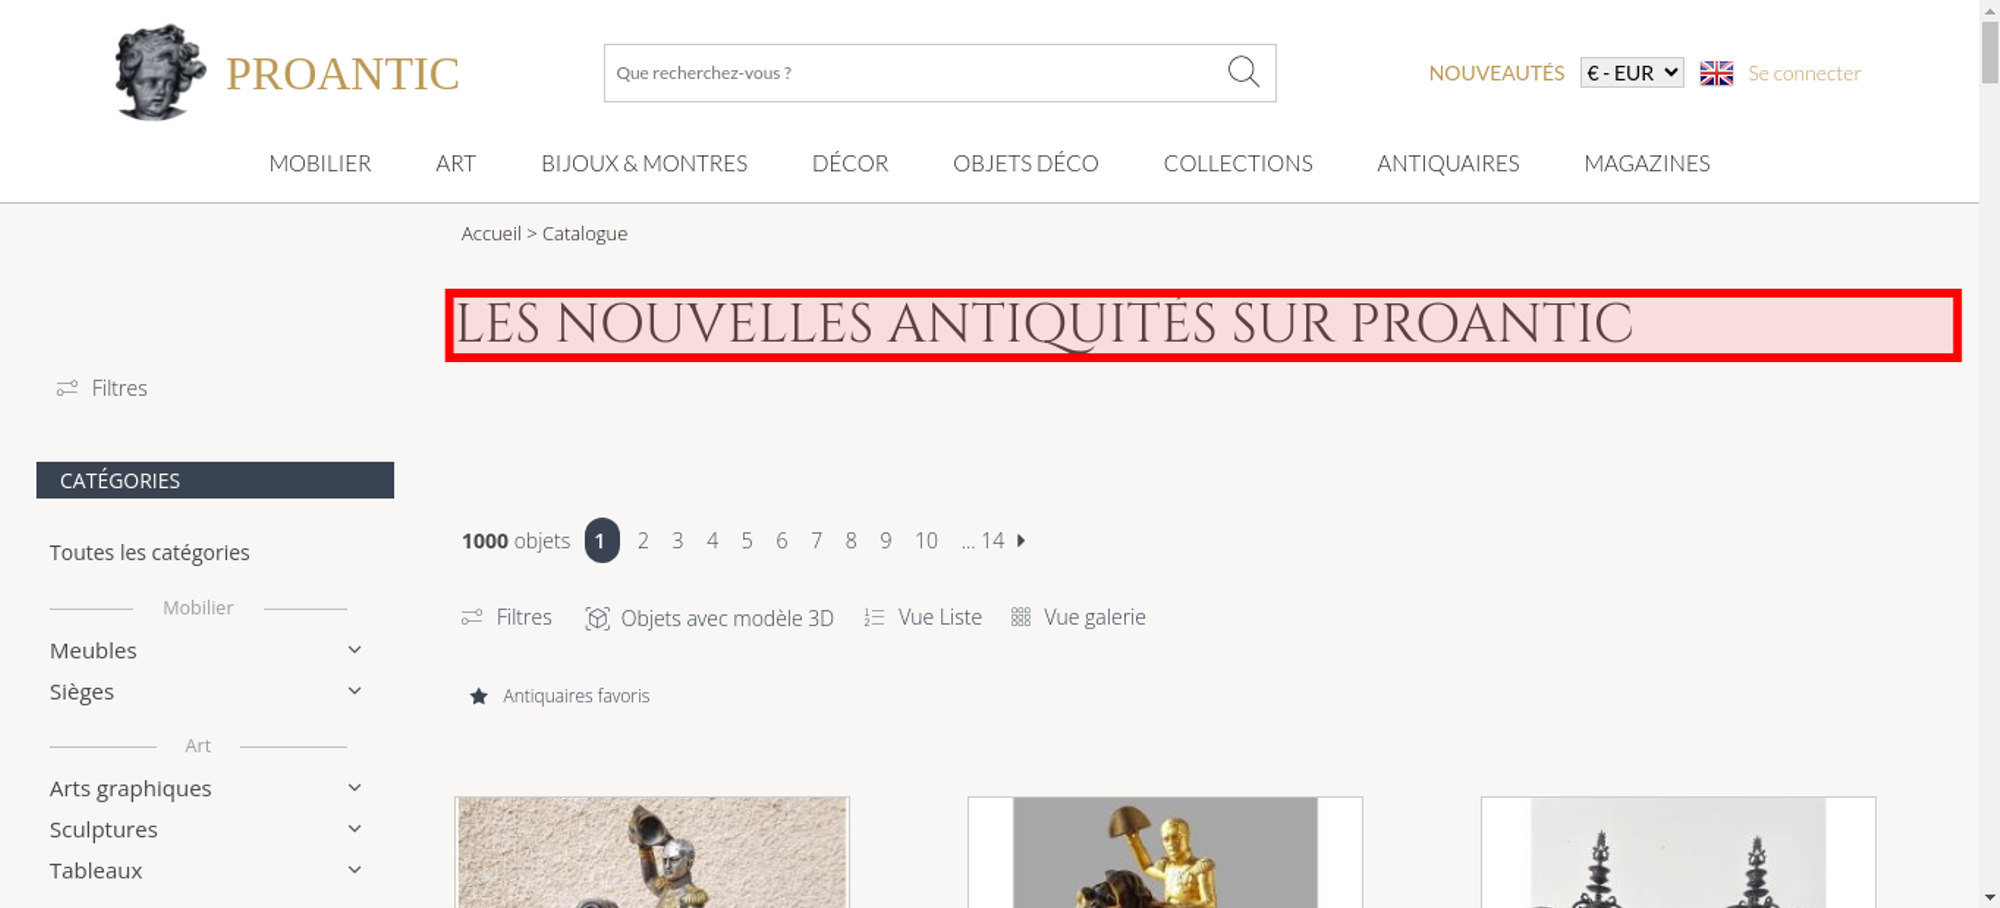Select the Vue galerie grid icon
Image resolution: width=2000 pixels, height=908 pixels.
(1020, 617)
